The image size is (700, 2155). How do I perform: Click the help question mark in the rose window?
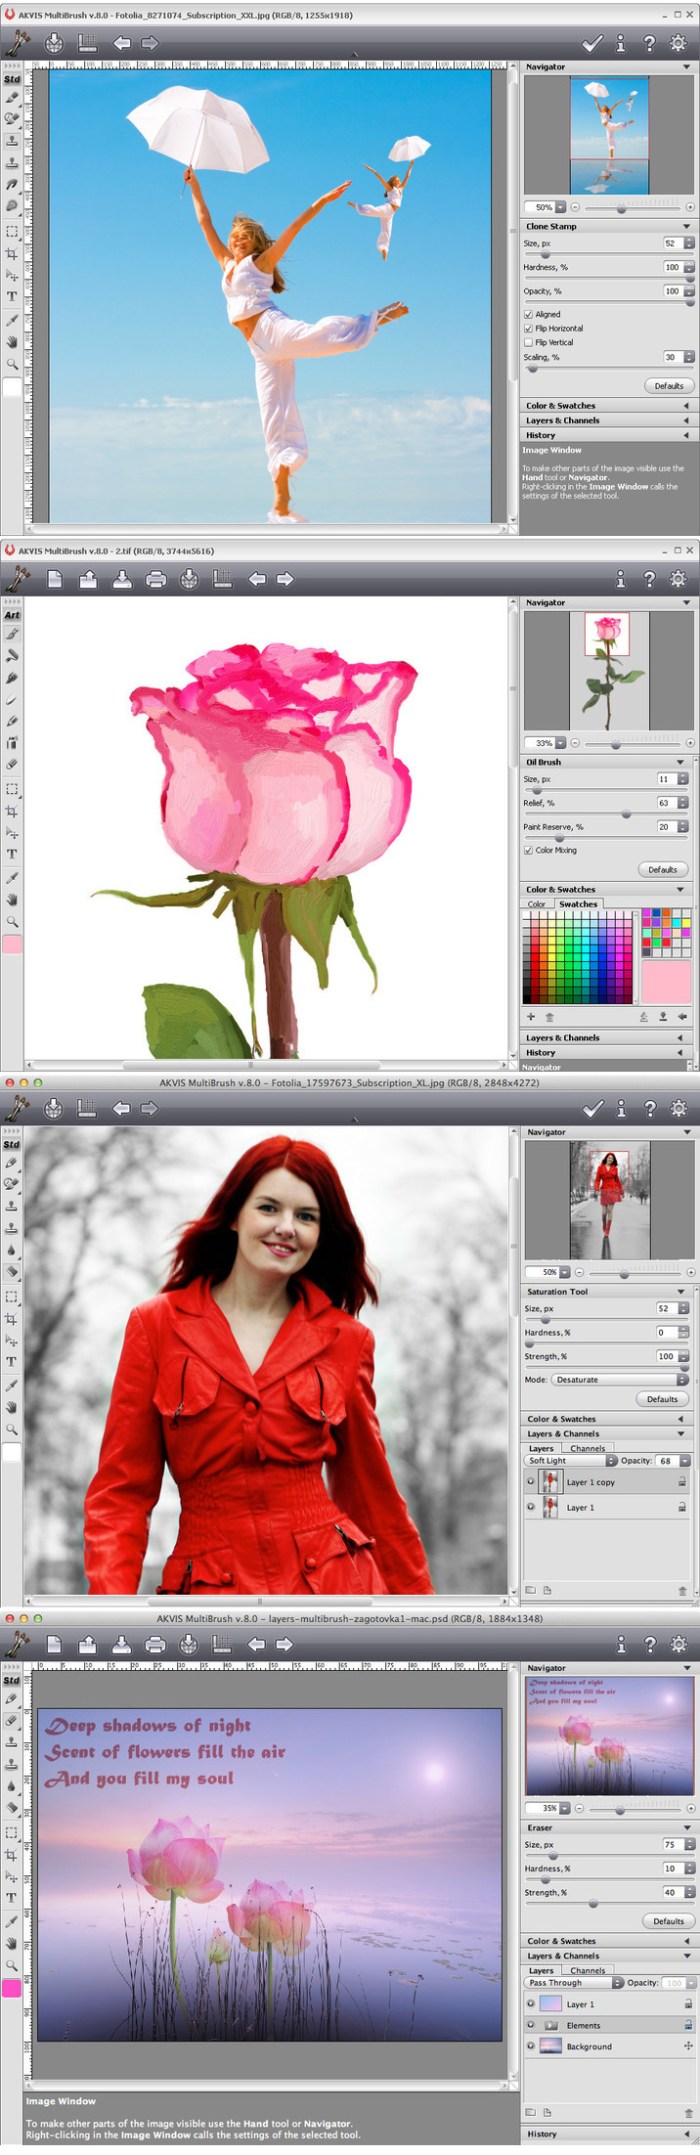649,579
